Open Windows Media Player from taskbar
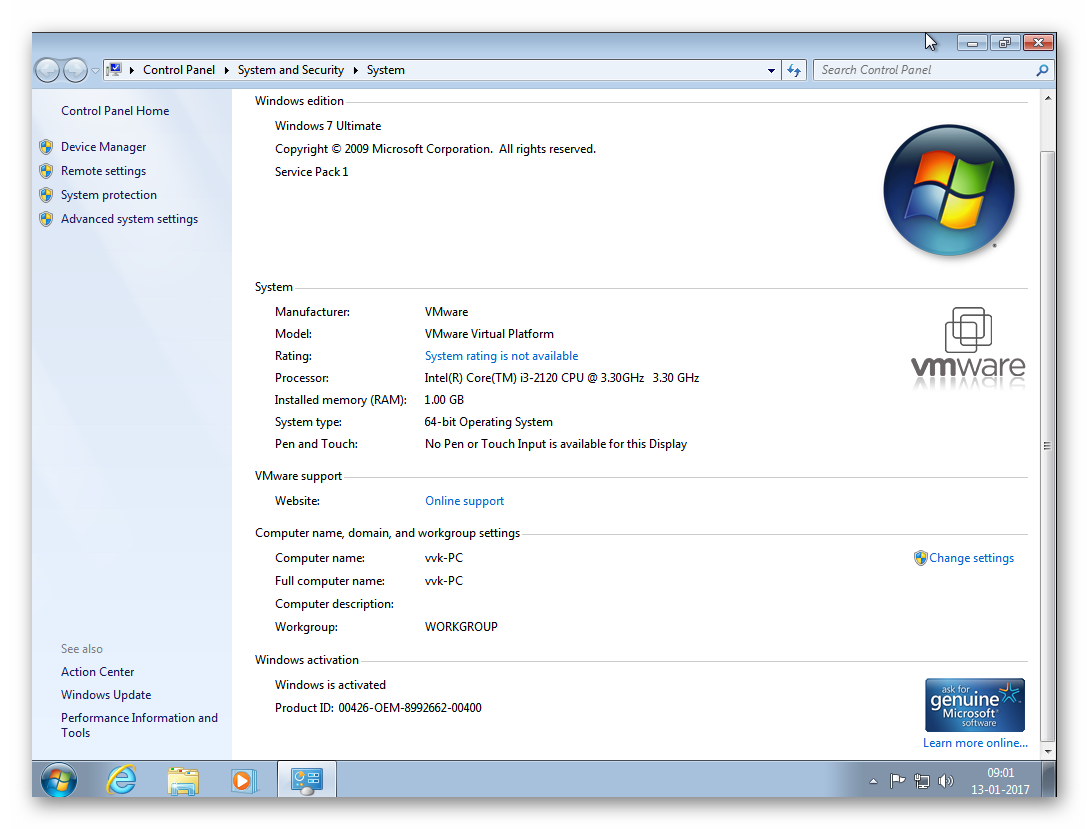The image size is (1089, 829). (244, 780)
